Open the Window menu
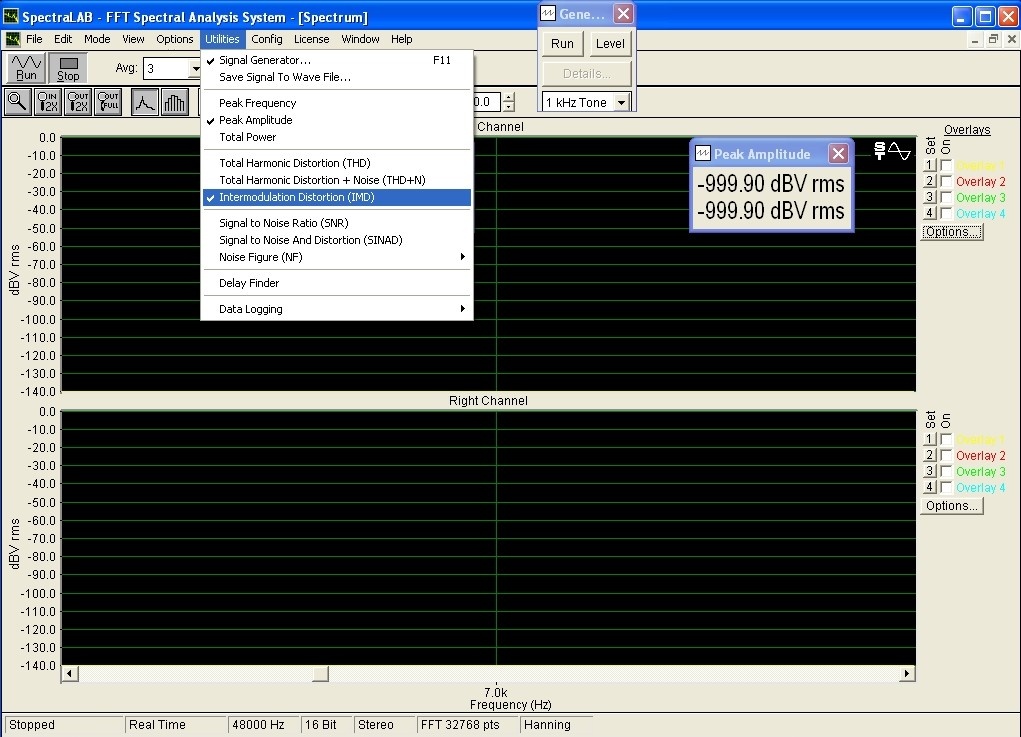Screen dimensions: 1021x737 point(360,39)
